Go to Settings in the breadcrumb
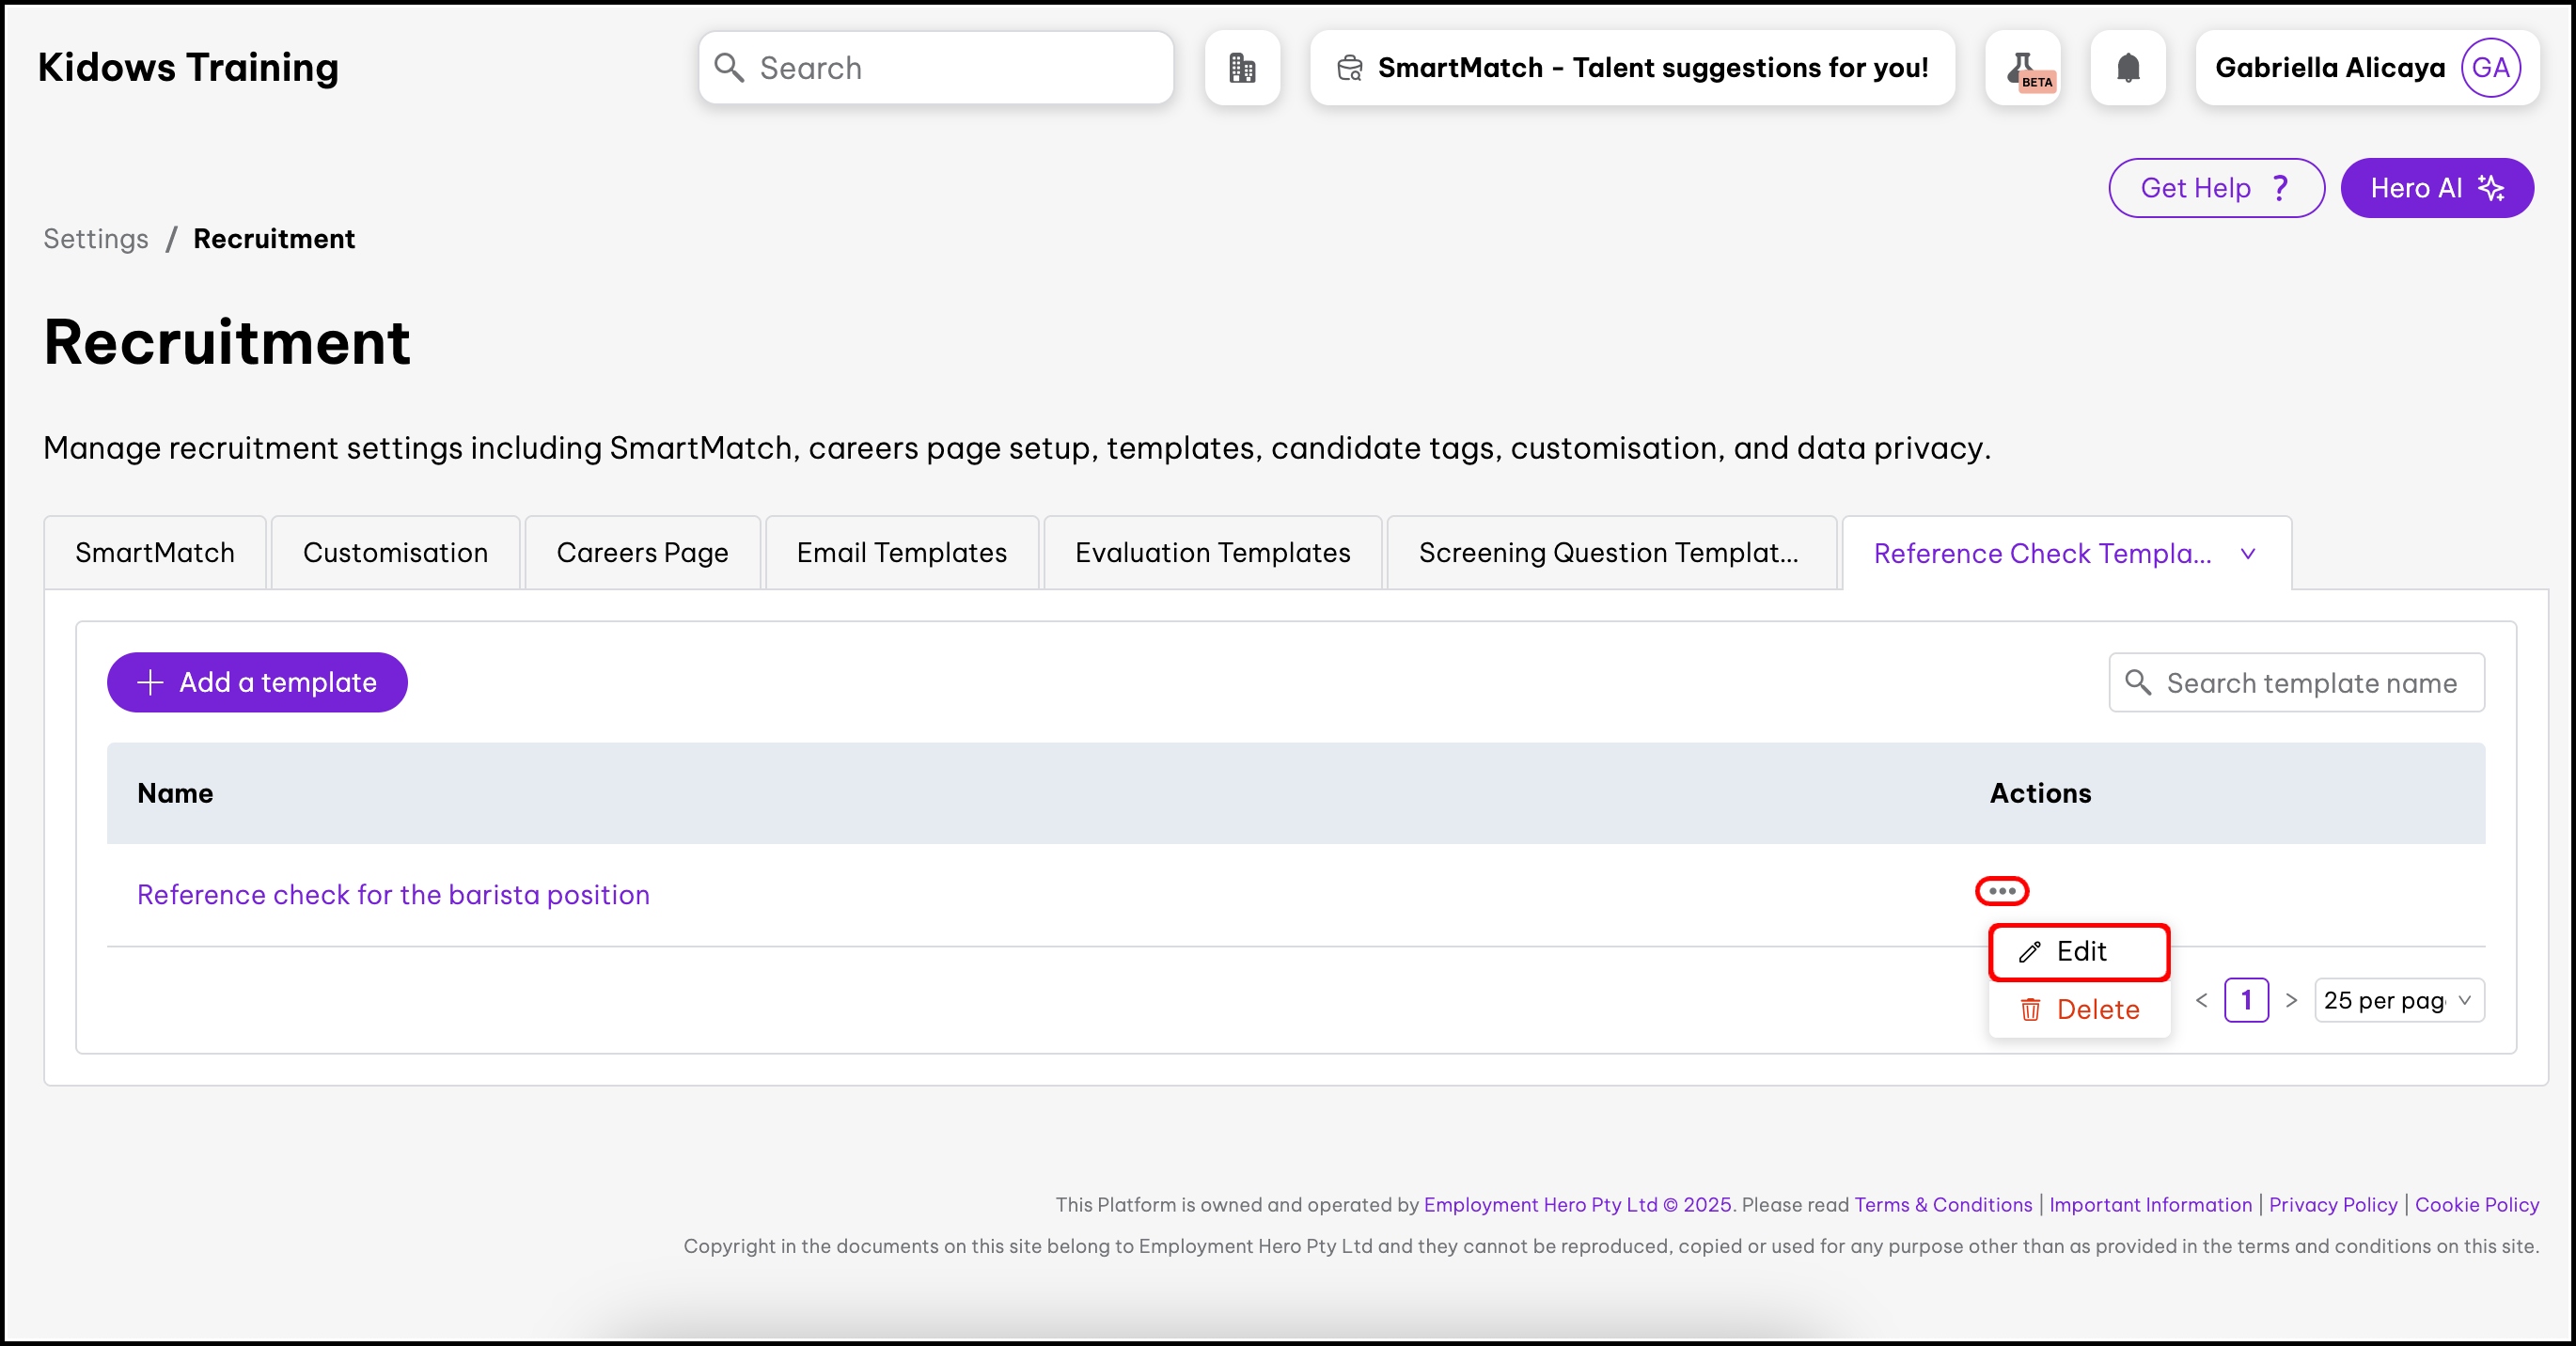2576x1346 pixels. coord(96,239)
